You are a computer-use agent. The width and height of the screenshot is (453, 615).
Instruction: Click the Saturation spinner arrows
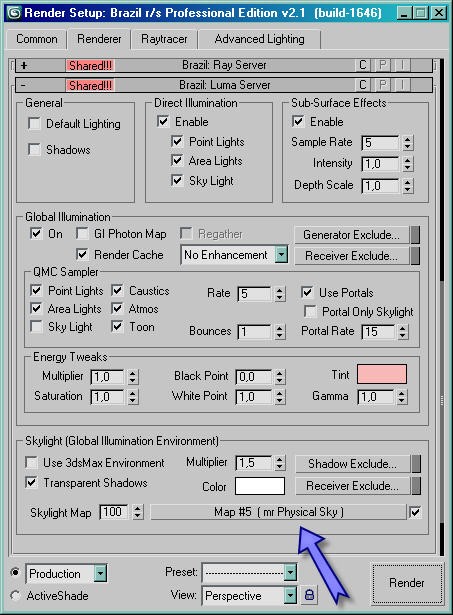(x=133, y=397)
